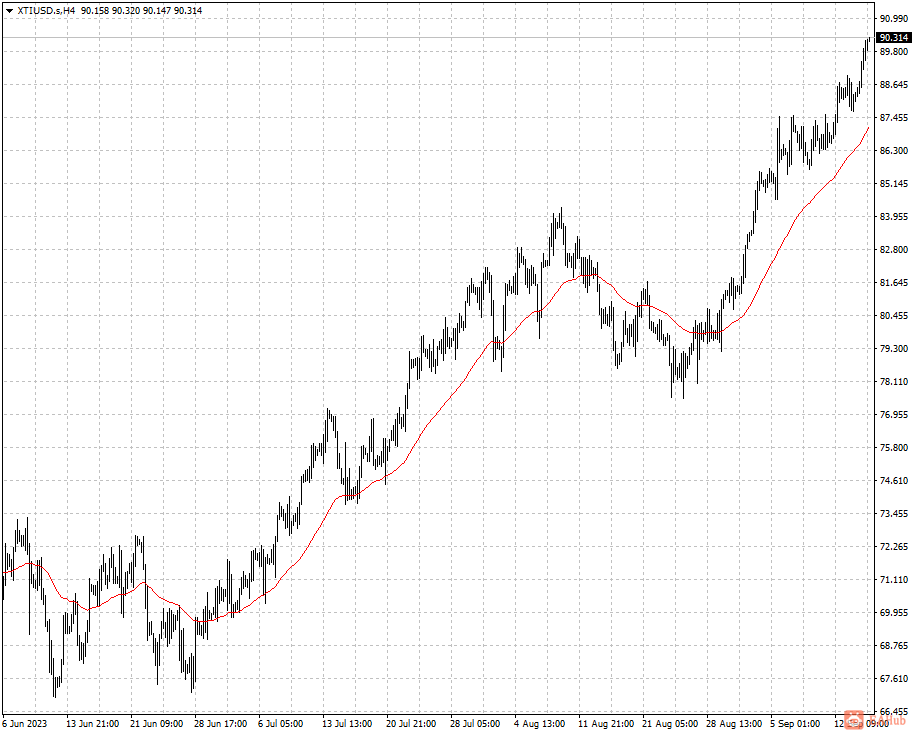This screenshot has height=735, width=915.
Task: Click the 66.455 price axis label
Action: [x=893, y=712]
